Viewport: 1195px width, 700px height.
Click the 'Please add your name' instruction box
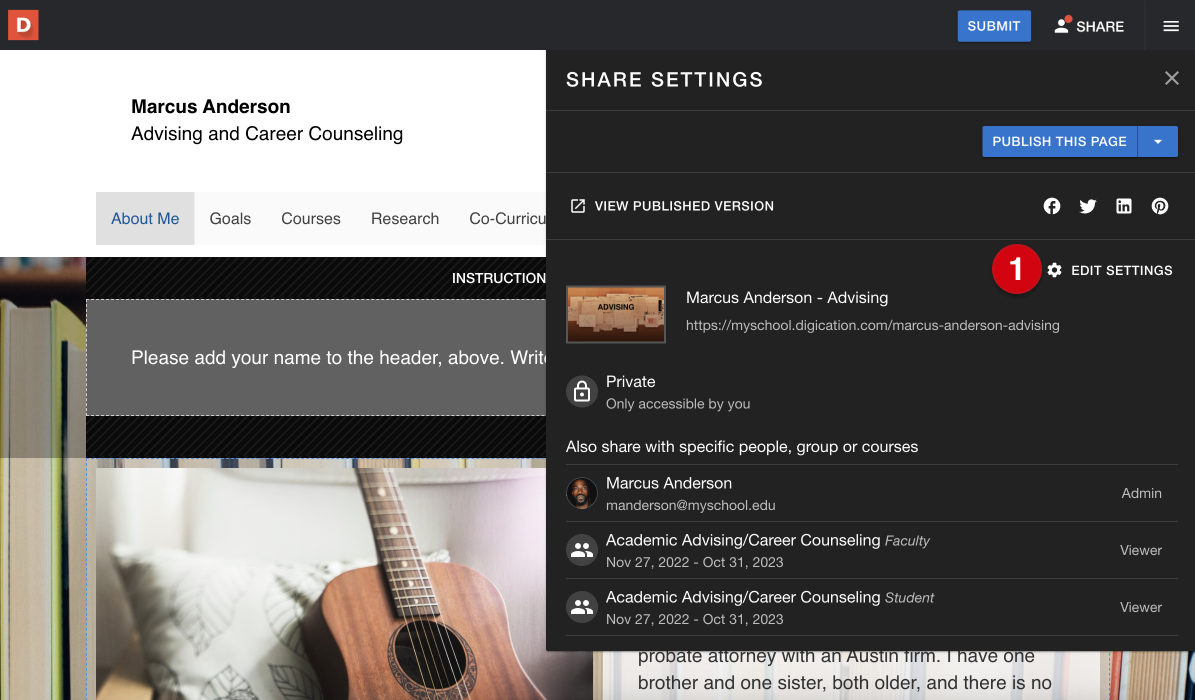tap(316, 358)
